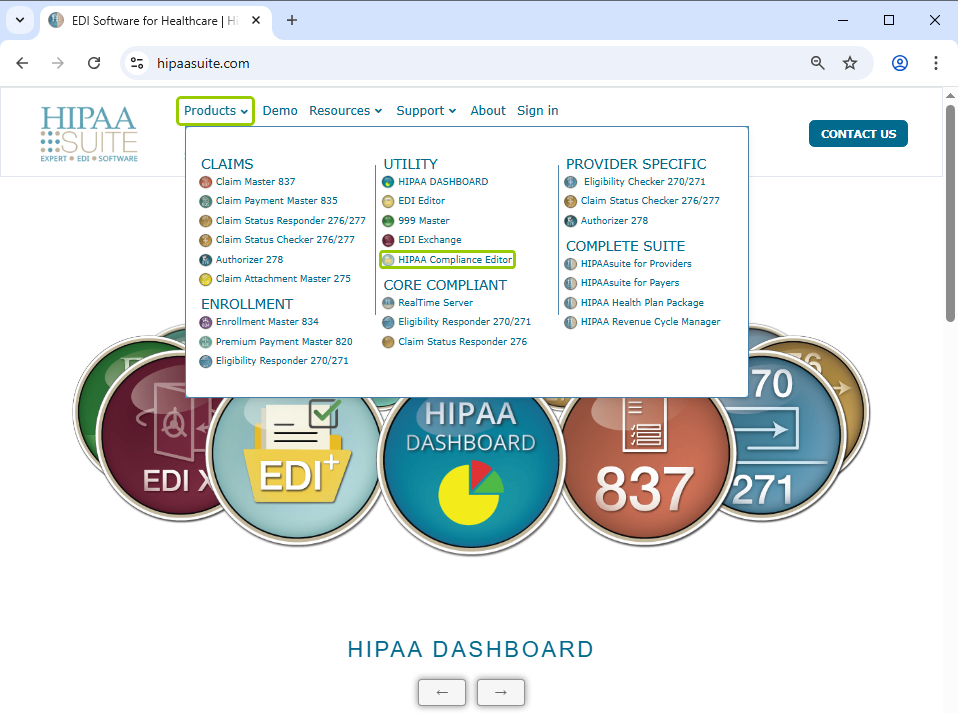Click the previous slide arrow button

tap(442, 692)
